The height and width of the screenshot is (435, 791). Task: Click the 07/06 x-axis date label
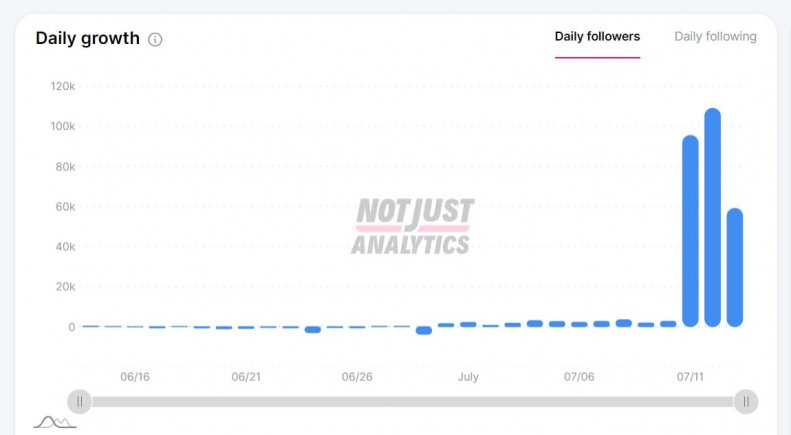point(579,377)
